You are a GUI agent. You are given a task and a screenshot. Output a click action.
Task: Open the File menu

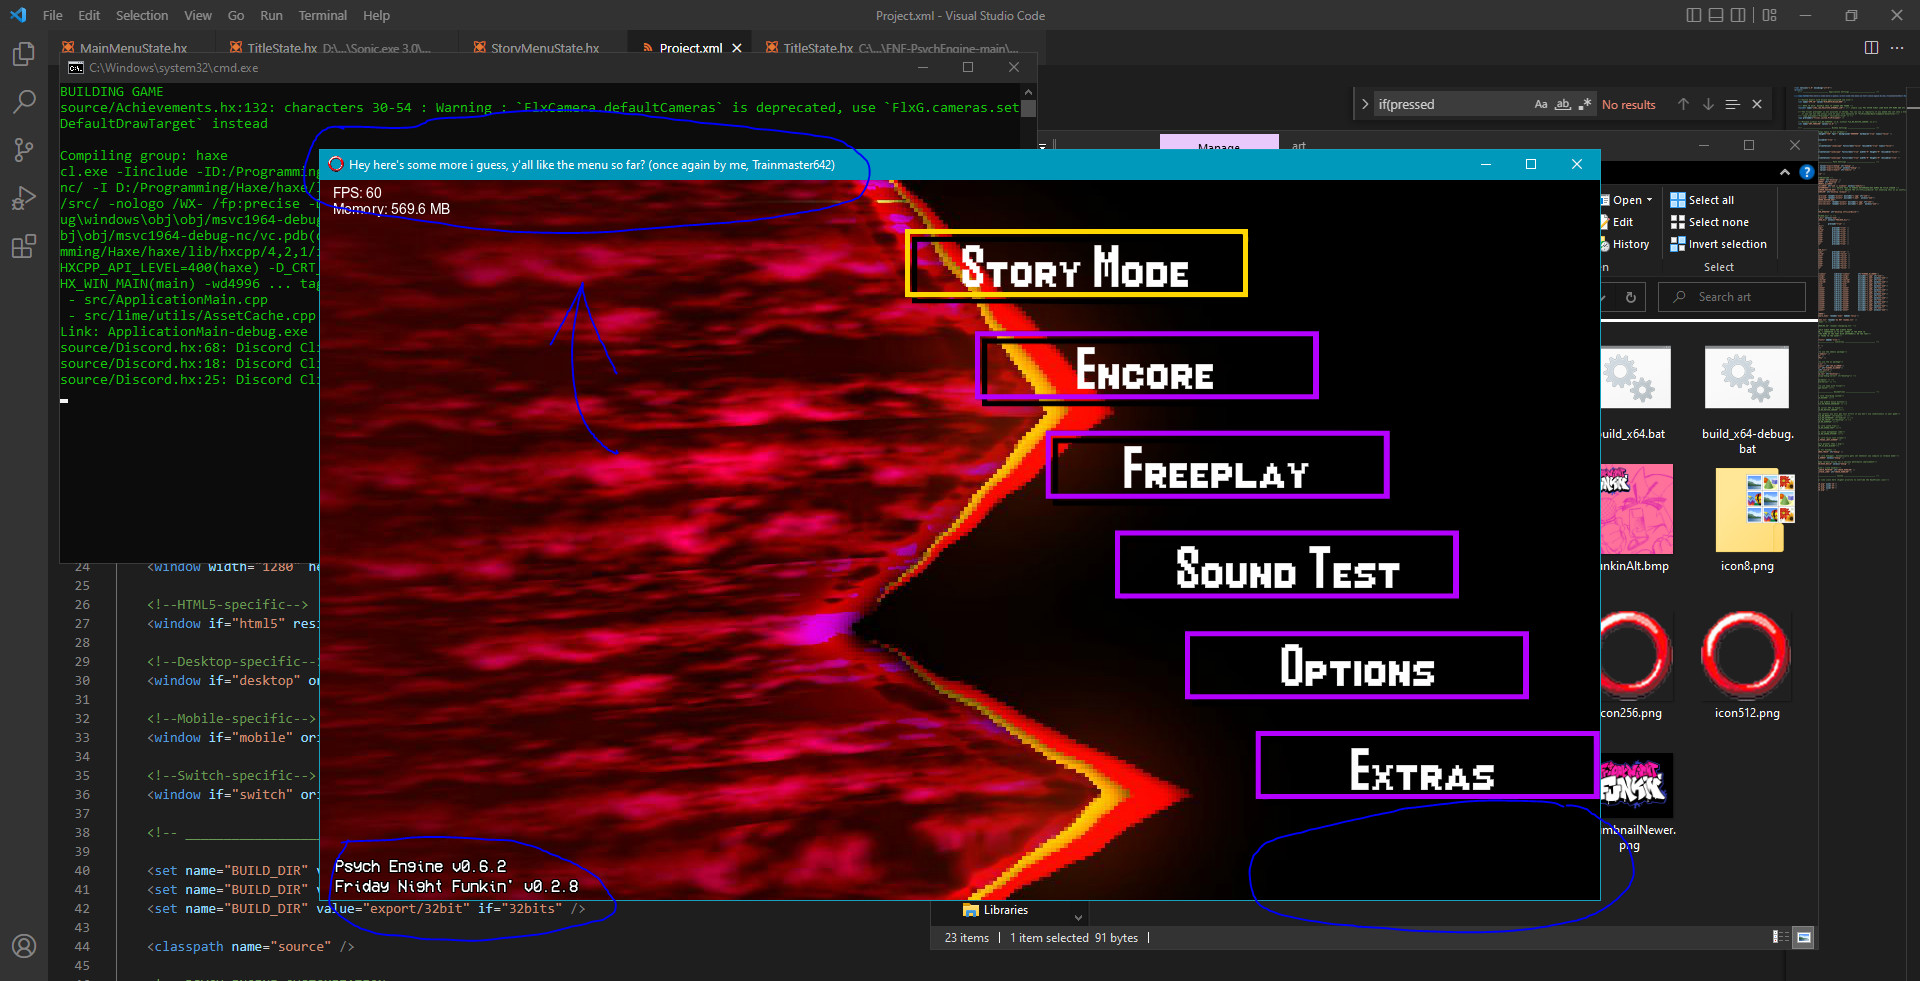pos(53,15)
